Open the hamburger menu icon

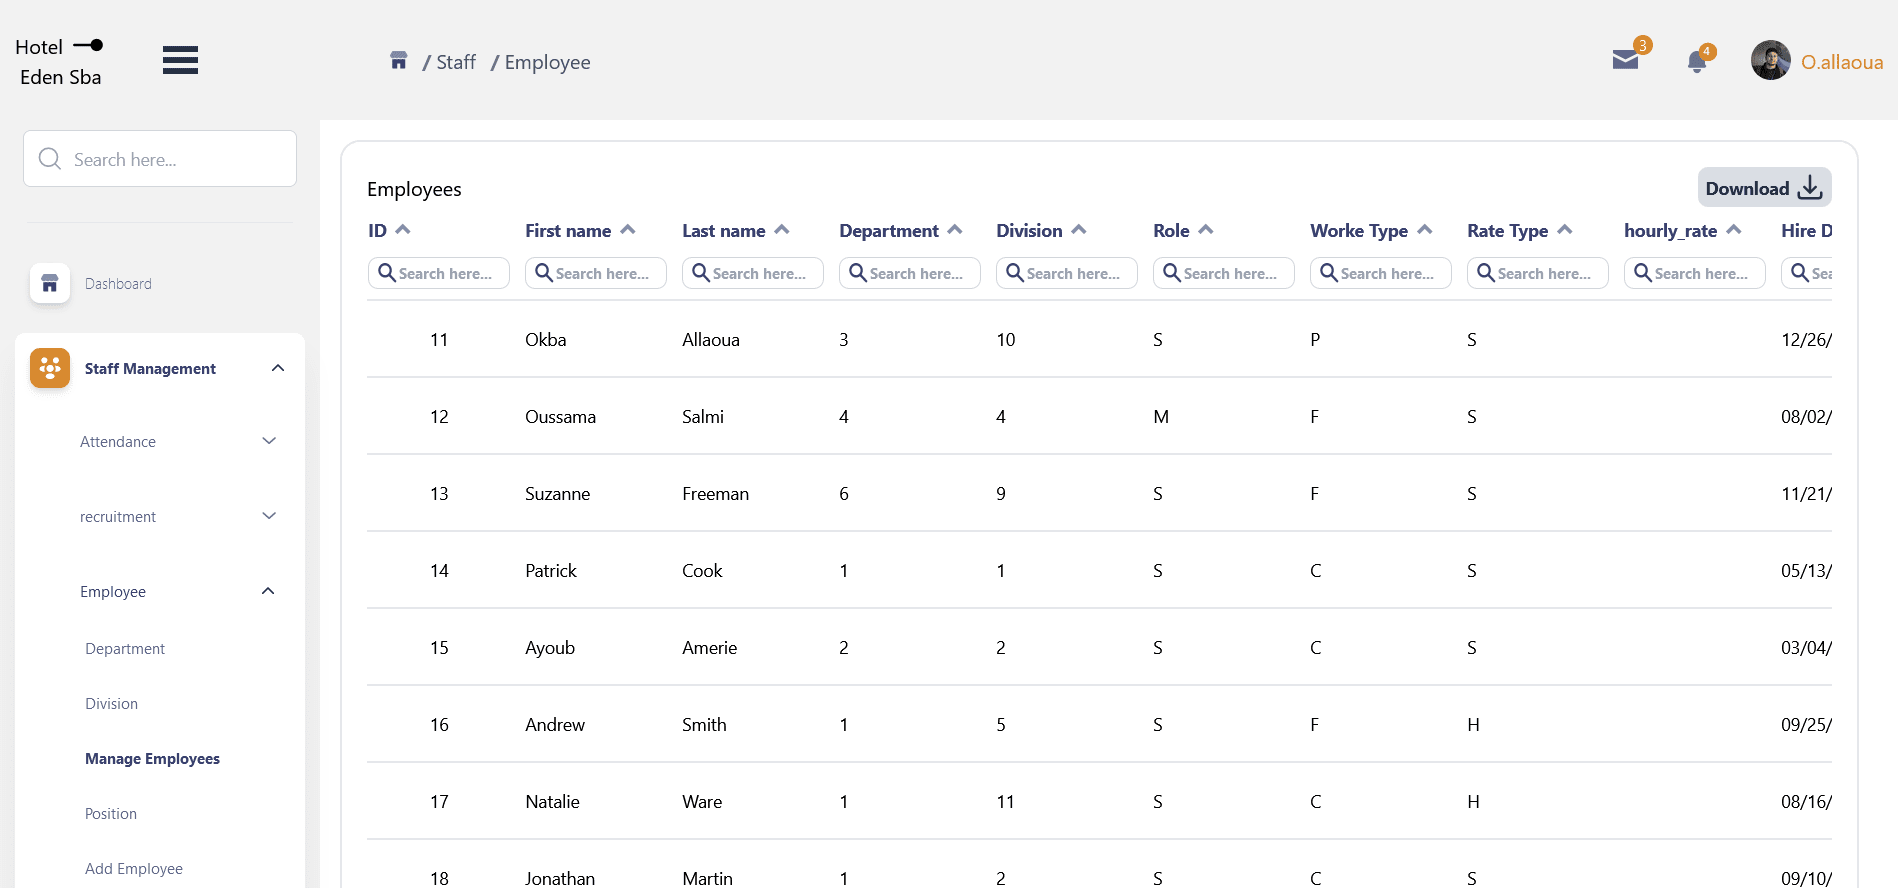click(180, 60)
